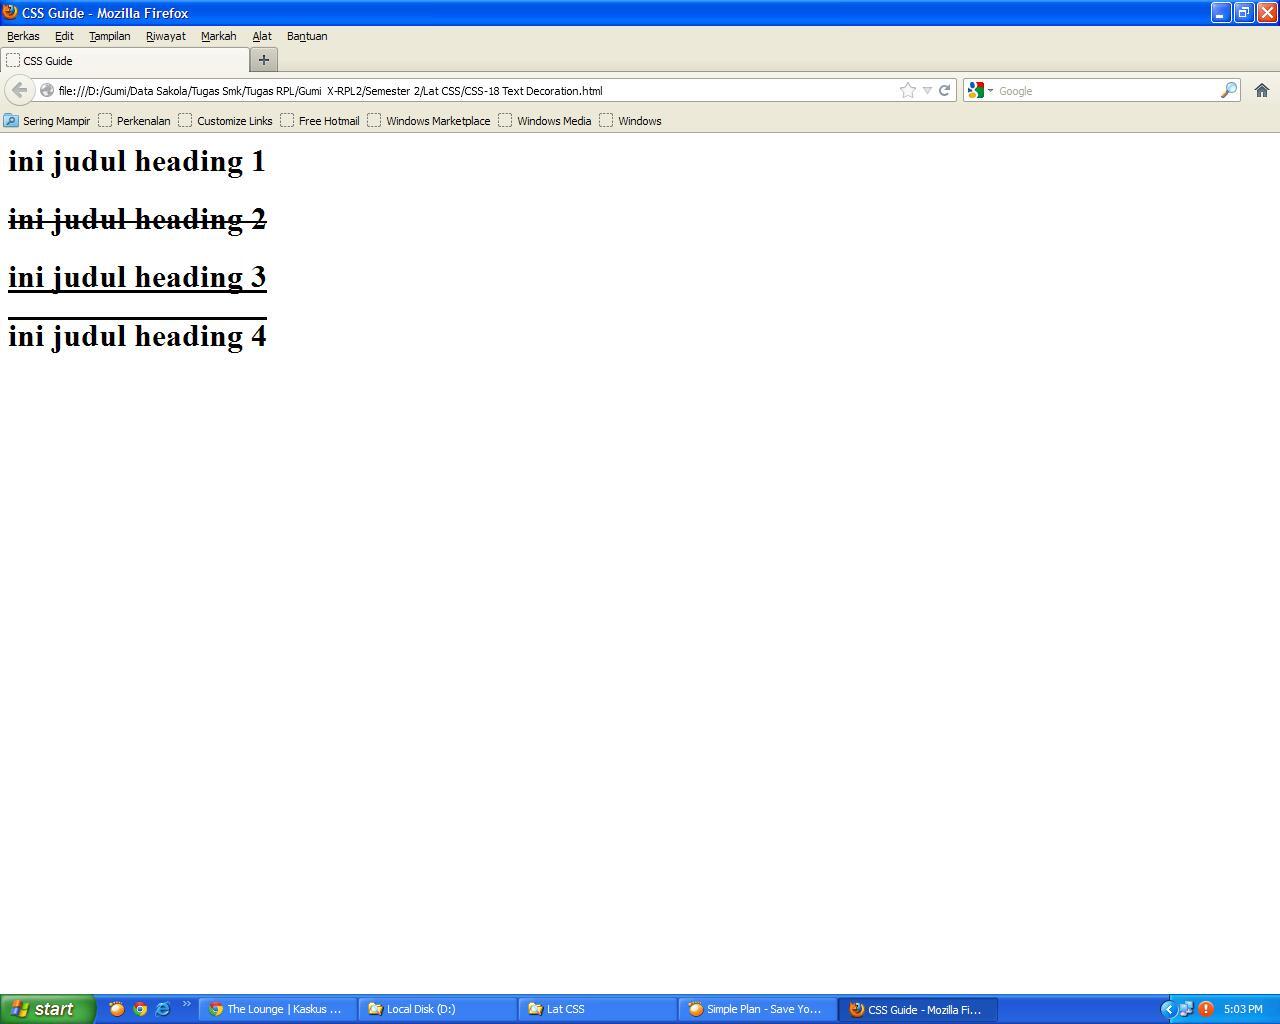Open the Customize Links bookmark
Screen dimensions: 1280x1024
click(x=225, y=121)
